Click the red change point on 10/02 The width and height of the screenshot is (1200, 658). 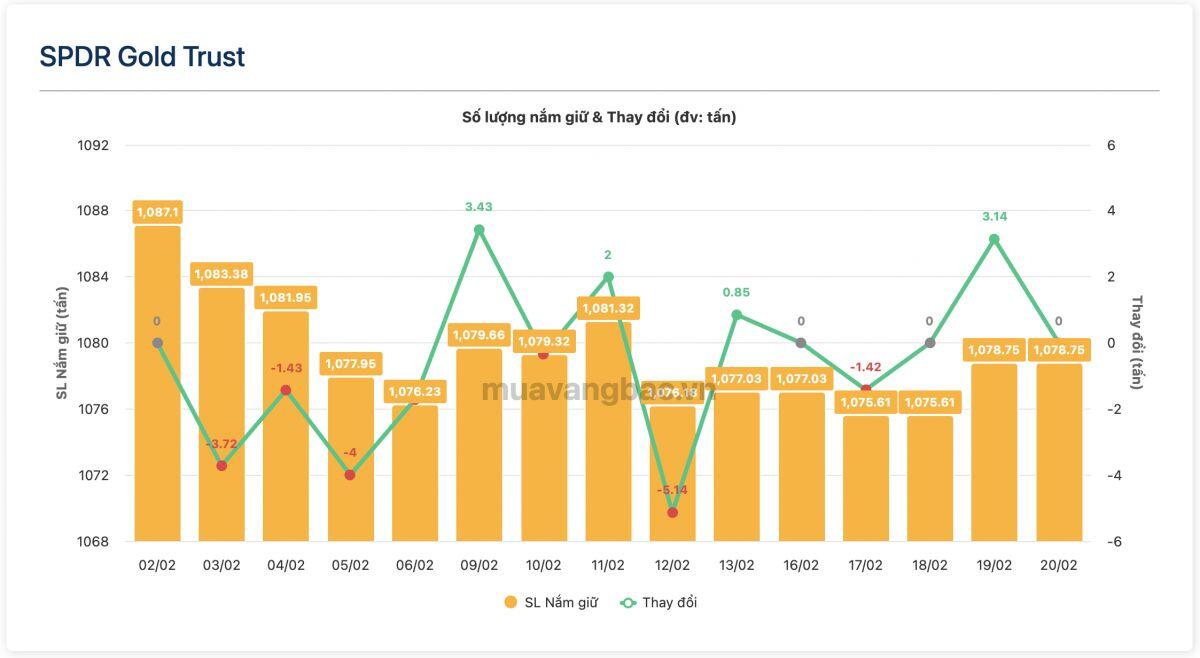[543, 354]
